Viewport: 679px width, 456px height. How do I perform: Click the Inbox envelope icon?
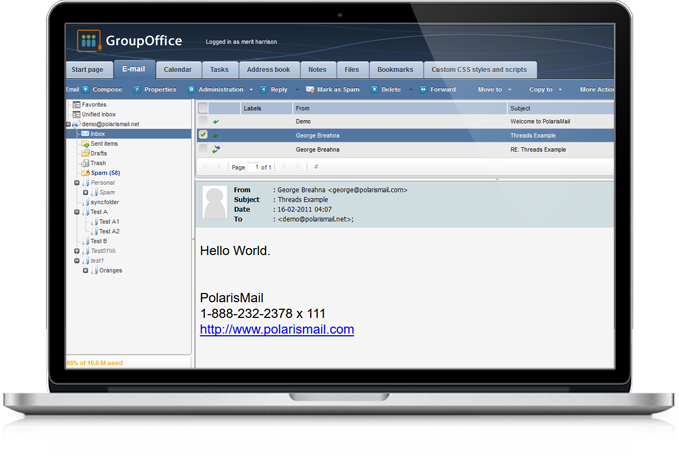[x=85, y=134]
